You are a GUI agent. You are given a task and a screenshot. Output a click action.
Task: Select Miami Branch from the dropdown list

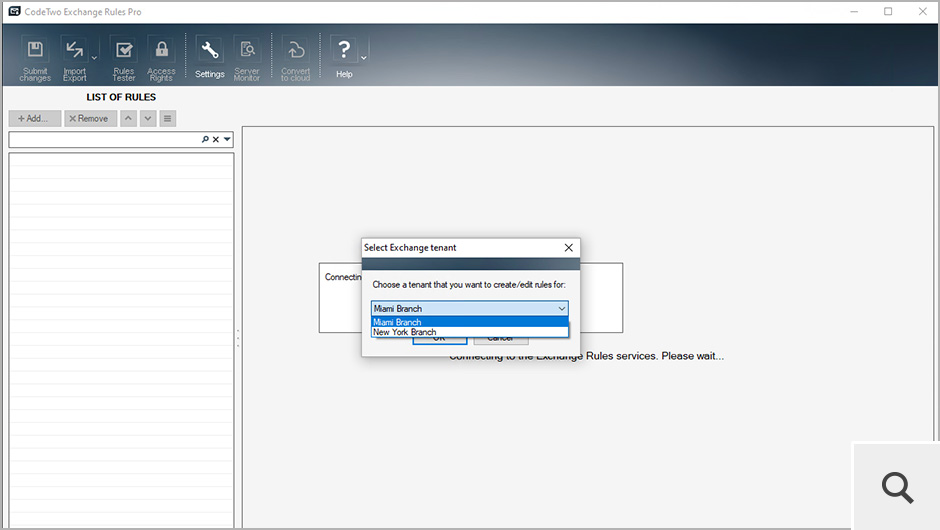(469, 322)
